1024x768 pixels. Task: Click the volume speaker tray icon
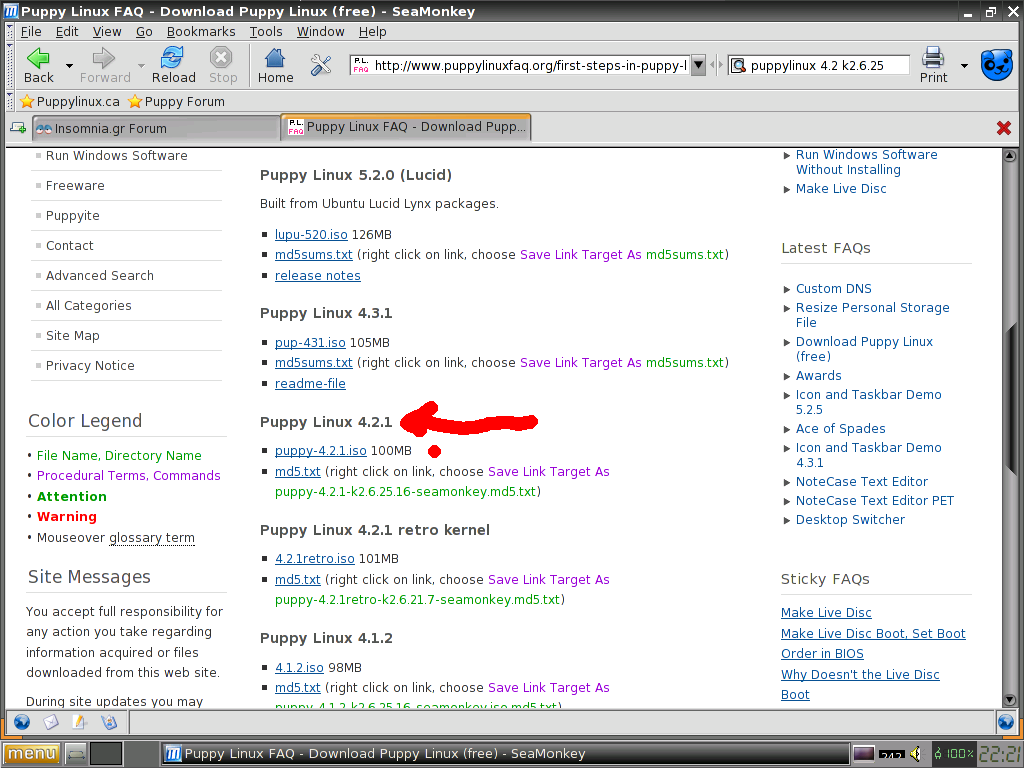(x=917, y=754)
